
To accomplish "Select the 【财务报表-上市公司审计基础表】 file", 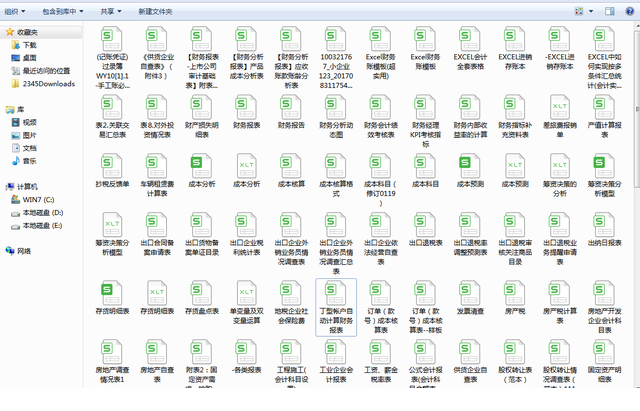I will [x=202, y=58].
